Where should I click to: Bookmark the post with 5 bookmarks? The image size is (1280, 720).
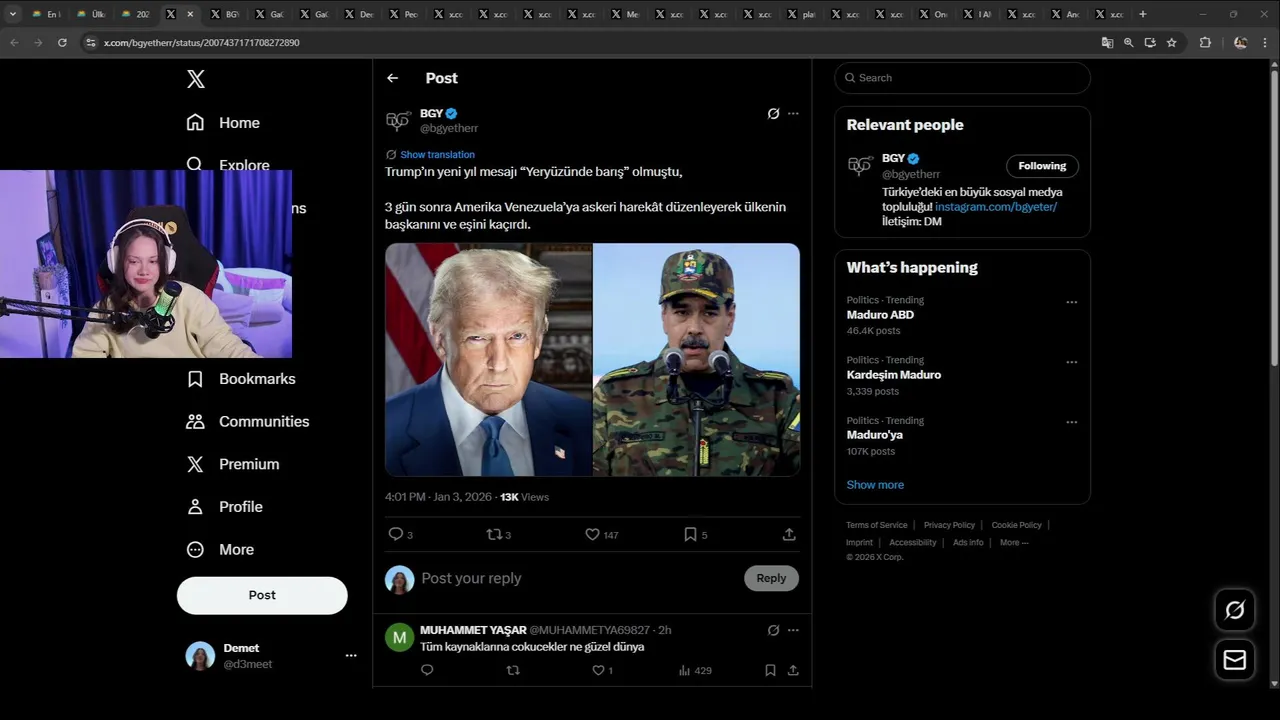690,535
